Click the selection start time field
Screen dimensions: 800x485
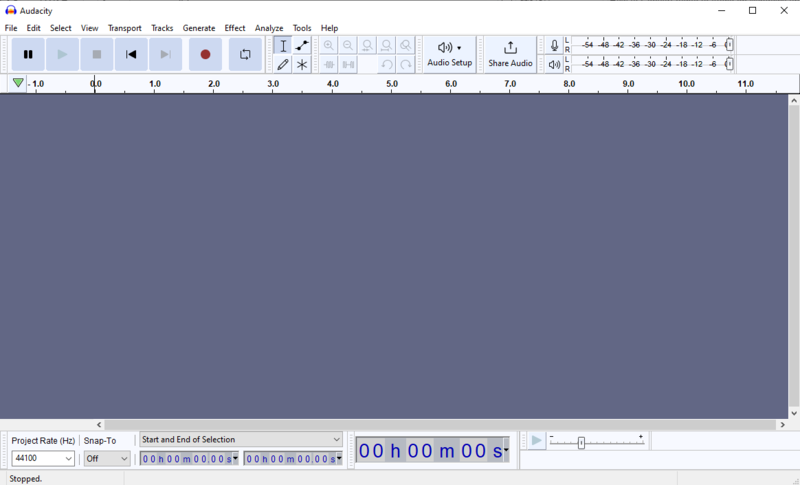pyautogui.click(x=186, y=459)
